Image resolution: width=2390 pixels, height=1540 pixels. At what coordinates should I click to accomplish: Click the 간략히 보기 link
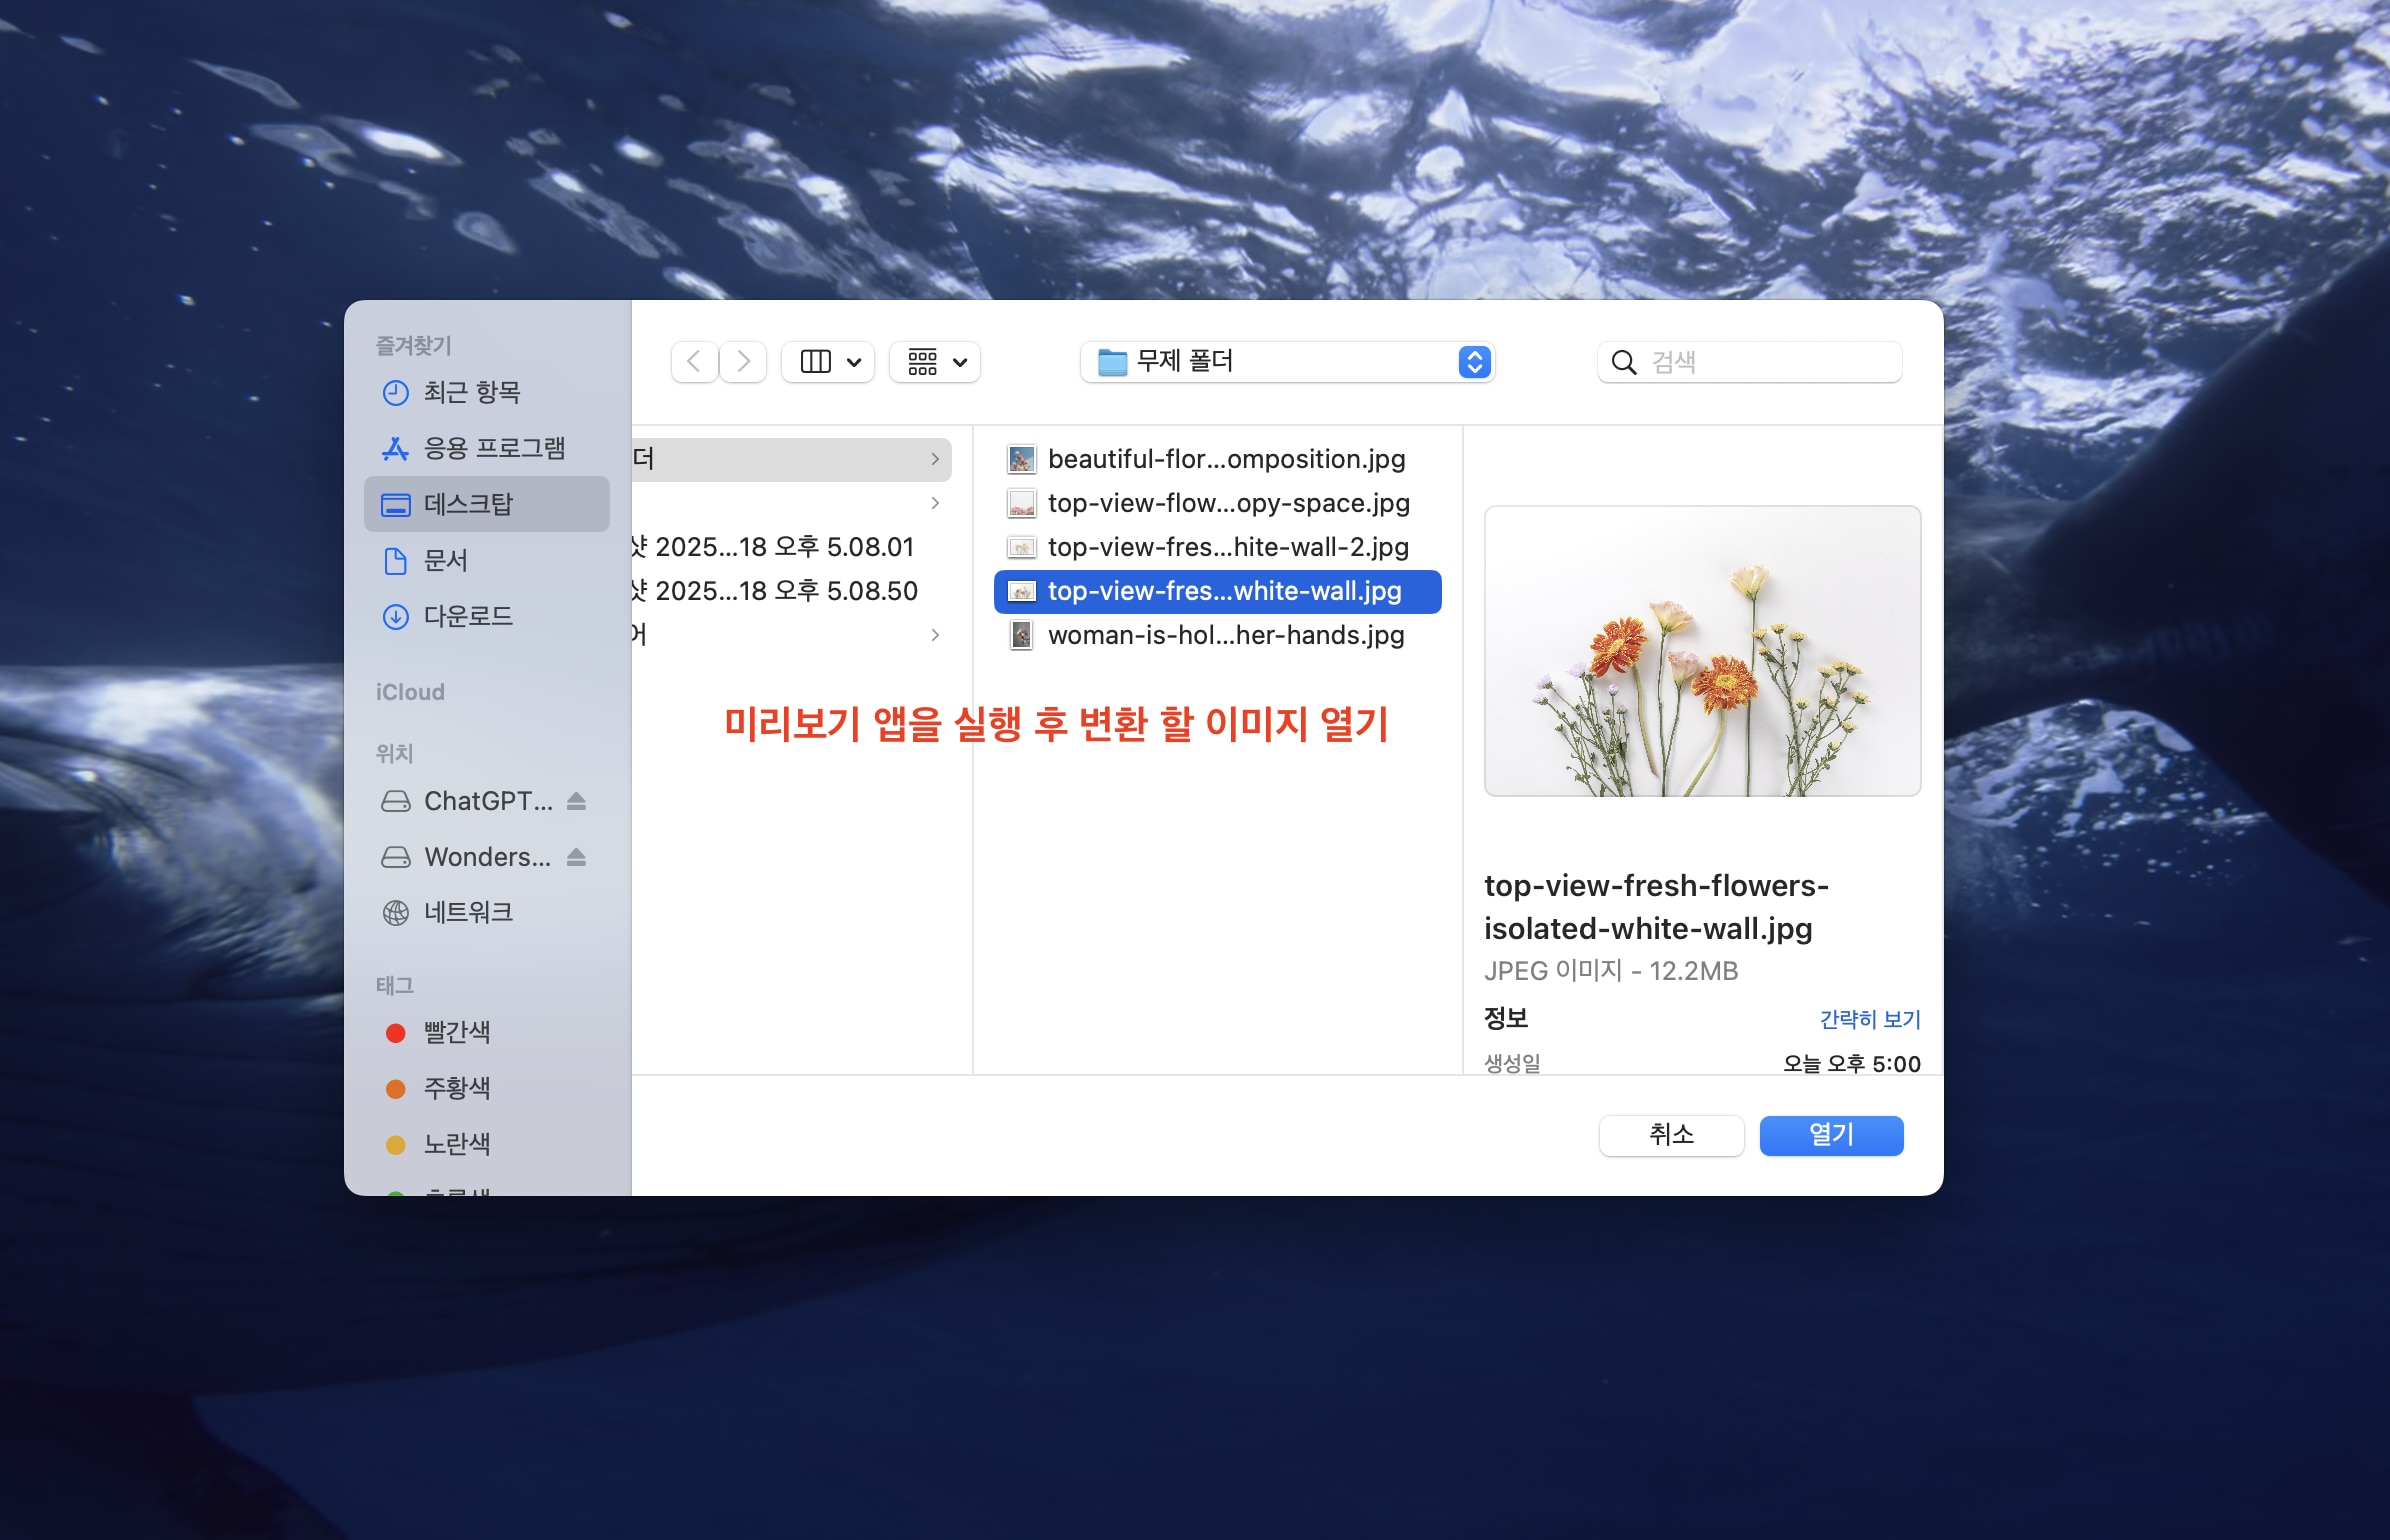[x=1869, y=1019]
